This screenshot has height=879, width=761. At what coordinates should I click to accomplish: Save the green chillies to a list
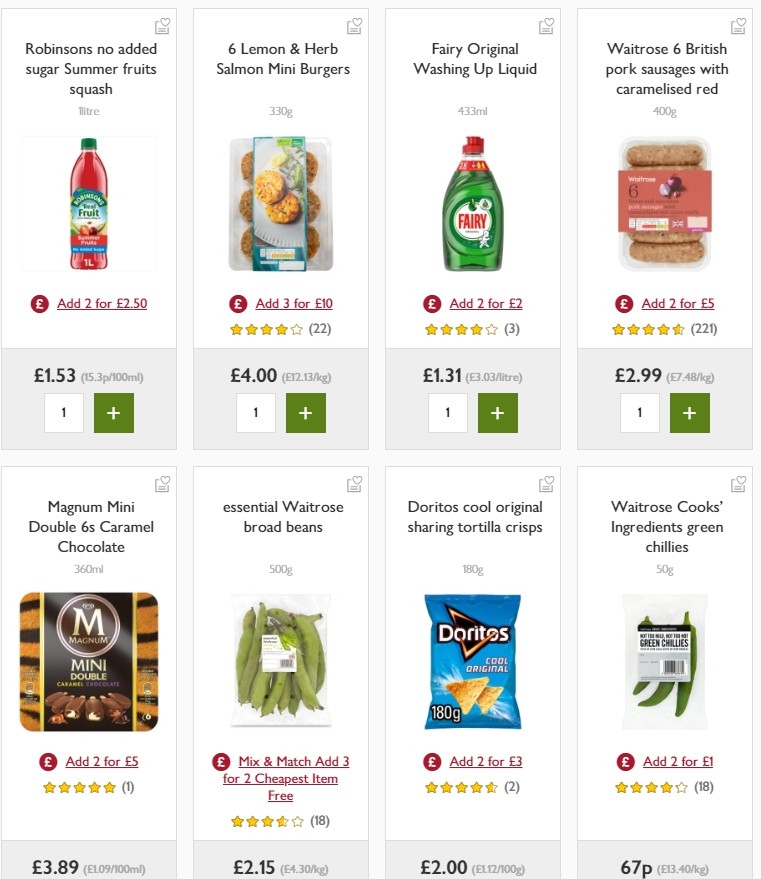[x=738, y=483]
